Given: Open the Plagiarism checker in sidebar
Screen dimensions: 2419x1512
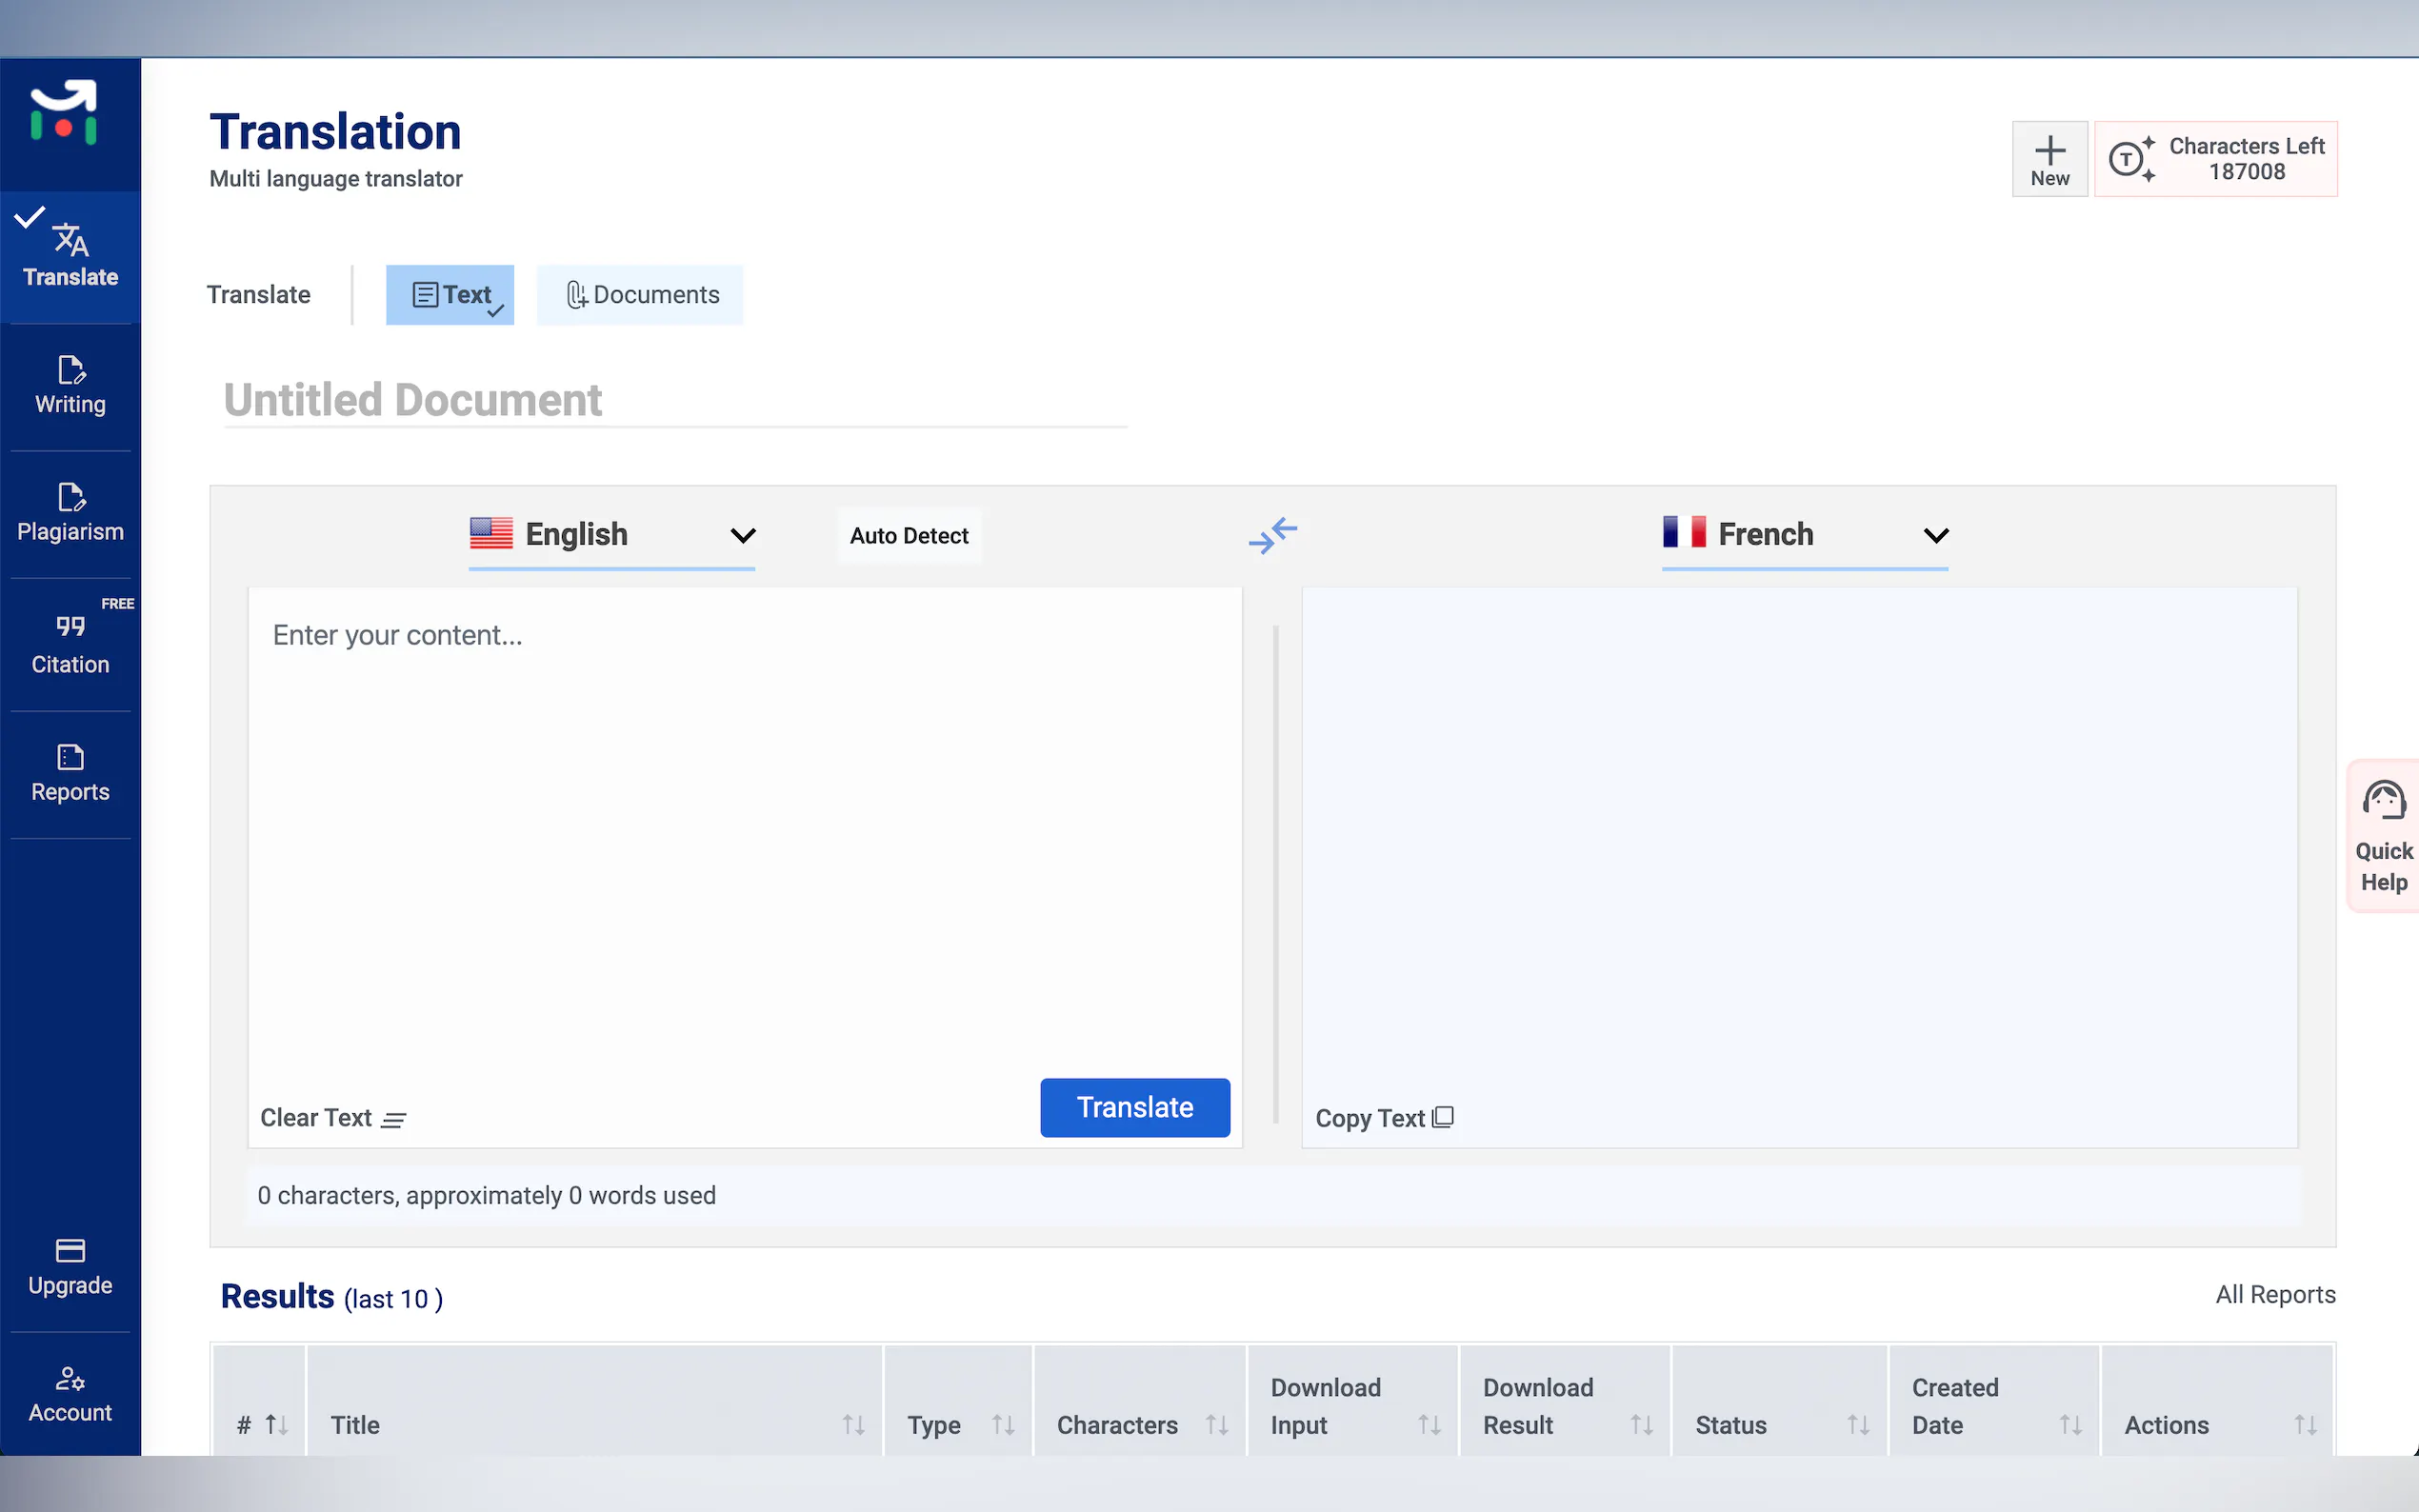Looking at the screenshot, I should point(70,513).
